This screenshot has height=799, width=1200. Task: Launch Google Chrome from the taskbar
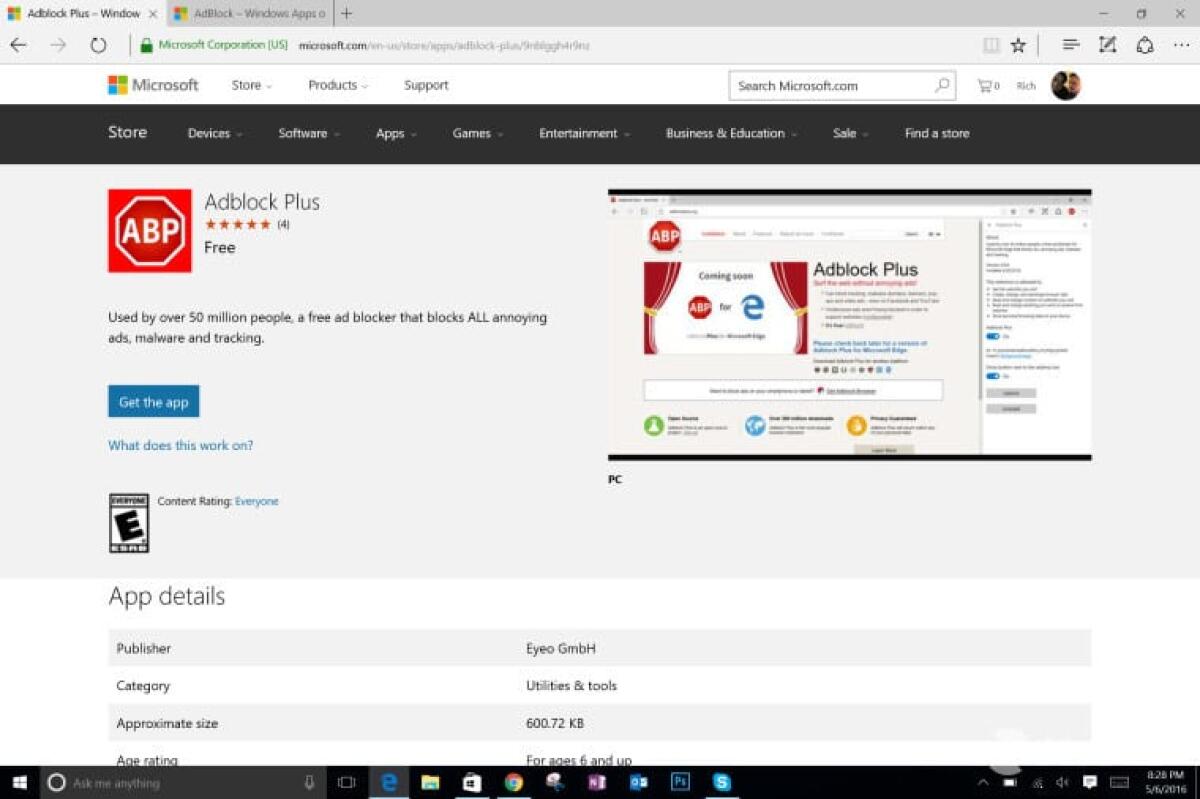tap(514, 783)
